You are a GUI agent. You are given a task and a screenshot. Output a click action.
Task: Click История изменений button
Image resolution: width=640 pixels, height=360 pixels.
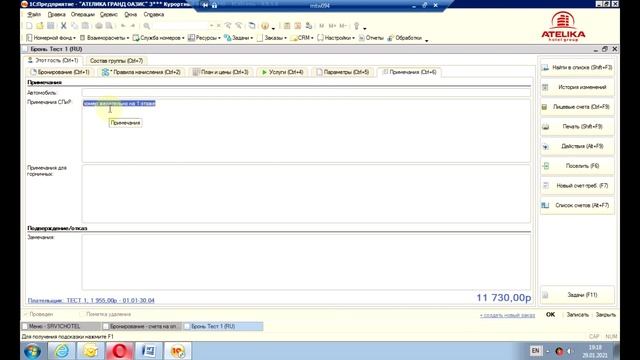[577, 87]
